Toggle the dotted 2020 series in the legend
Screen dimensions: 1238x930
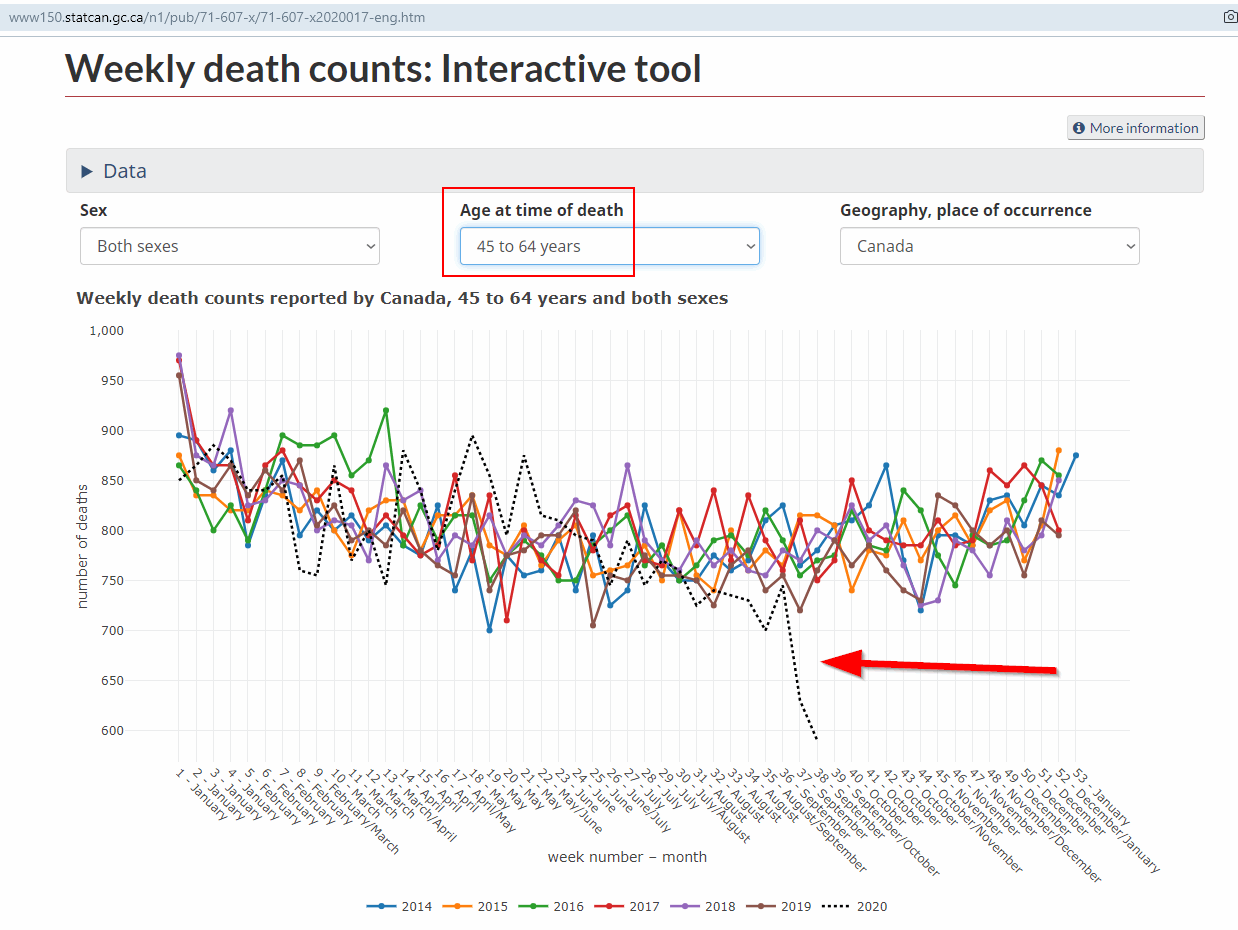click(855, 907)
